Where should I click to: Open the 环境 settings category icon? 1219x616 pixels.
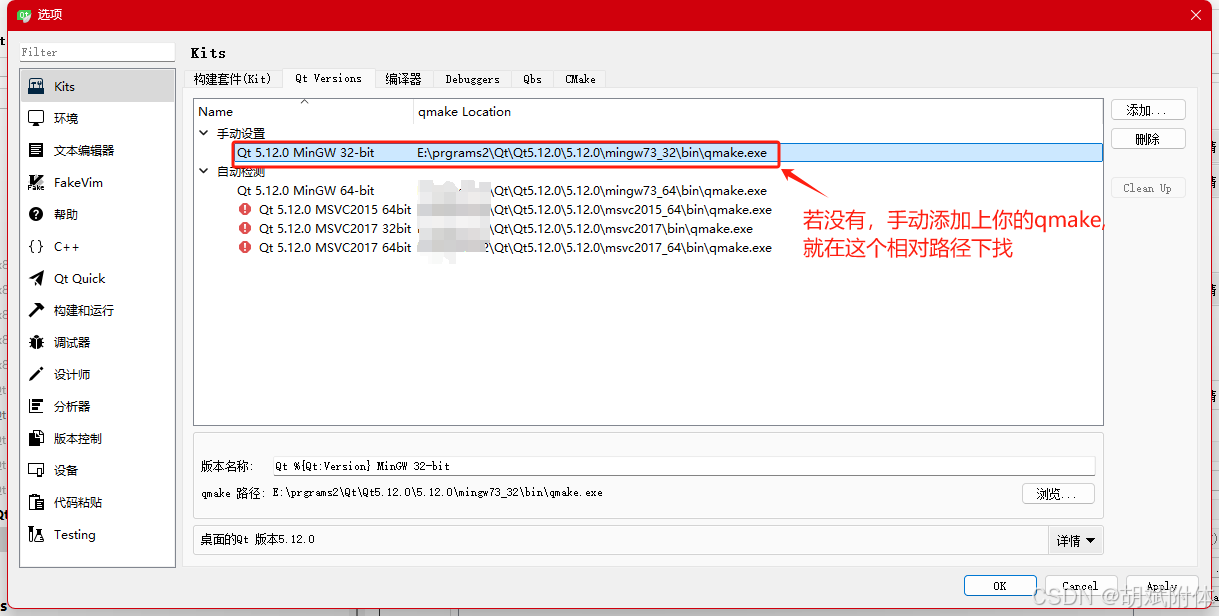36,118
